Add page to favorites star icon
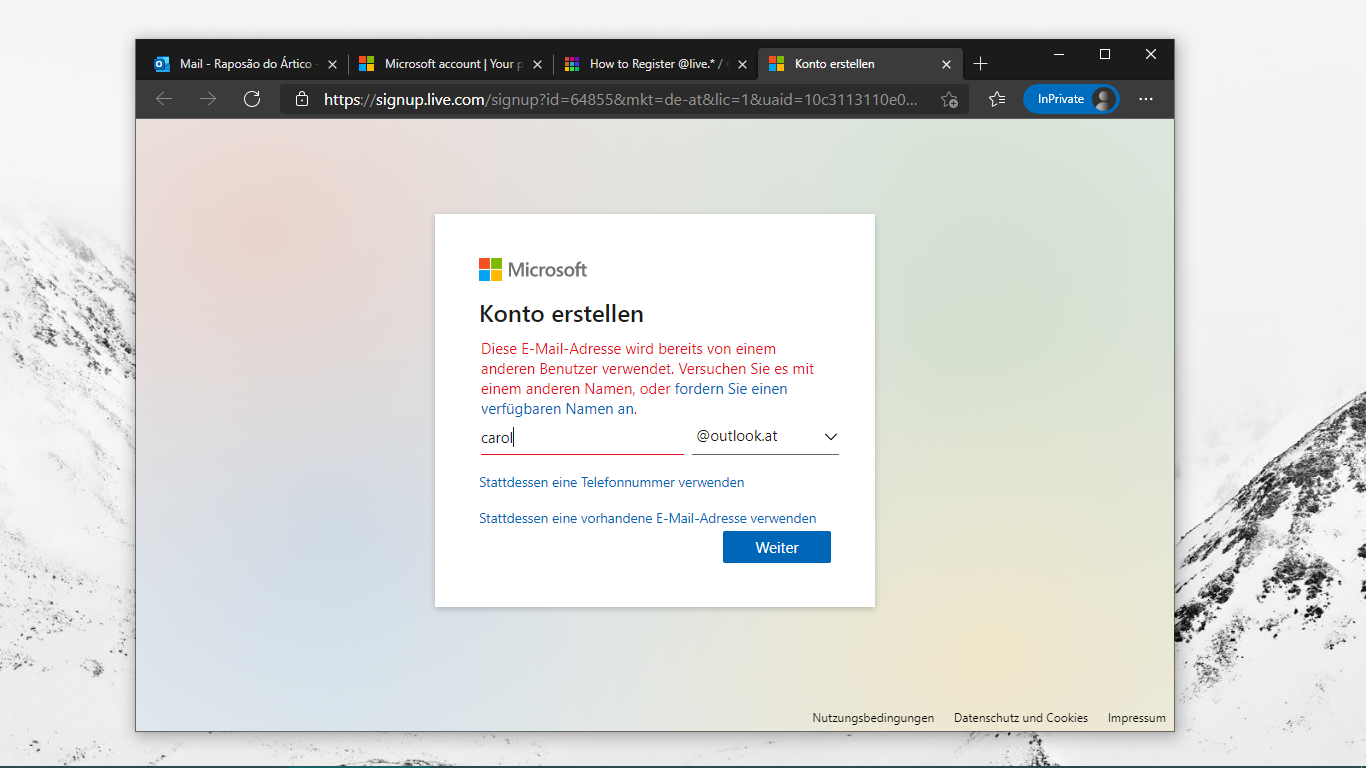 pyautogui.click(x=949, y=99)
